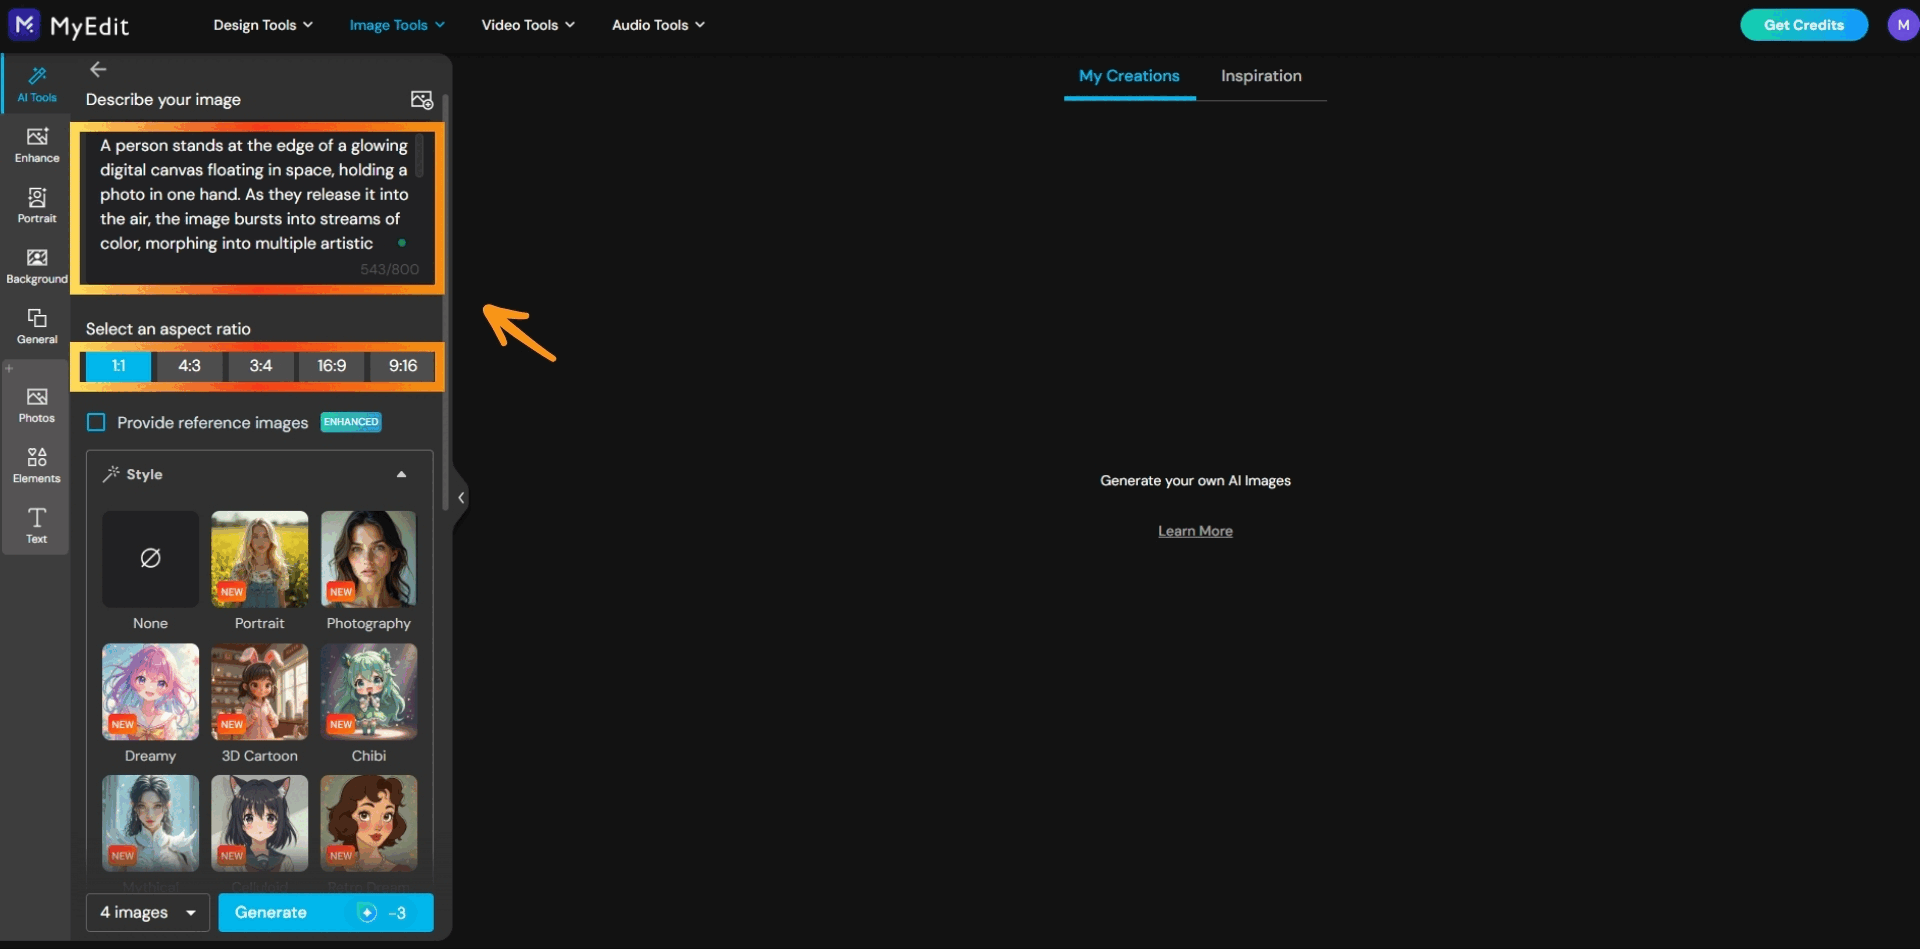Image resolution: width=1920 pixels, height=949 pixels.
Task: Select the curly-haired retro girl style thumbnail
Action: coord(369,823)
